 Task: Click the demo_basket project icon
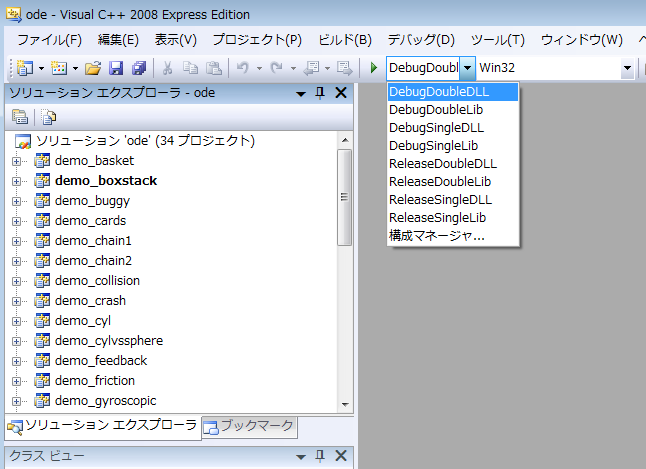42,161
